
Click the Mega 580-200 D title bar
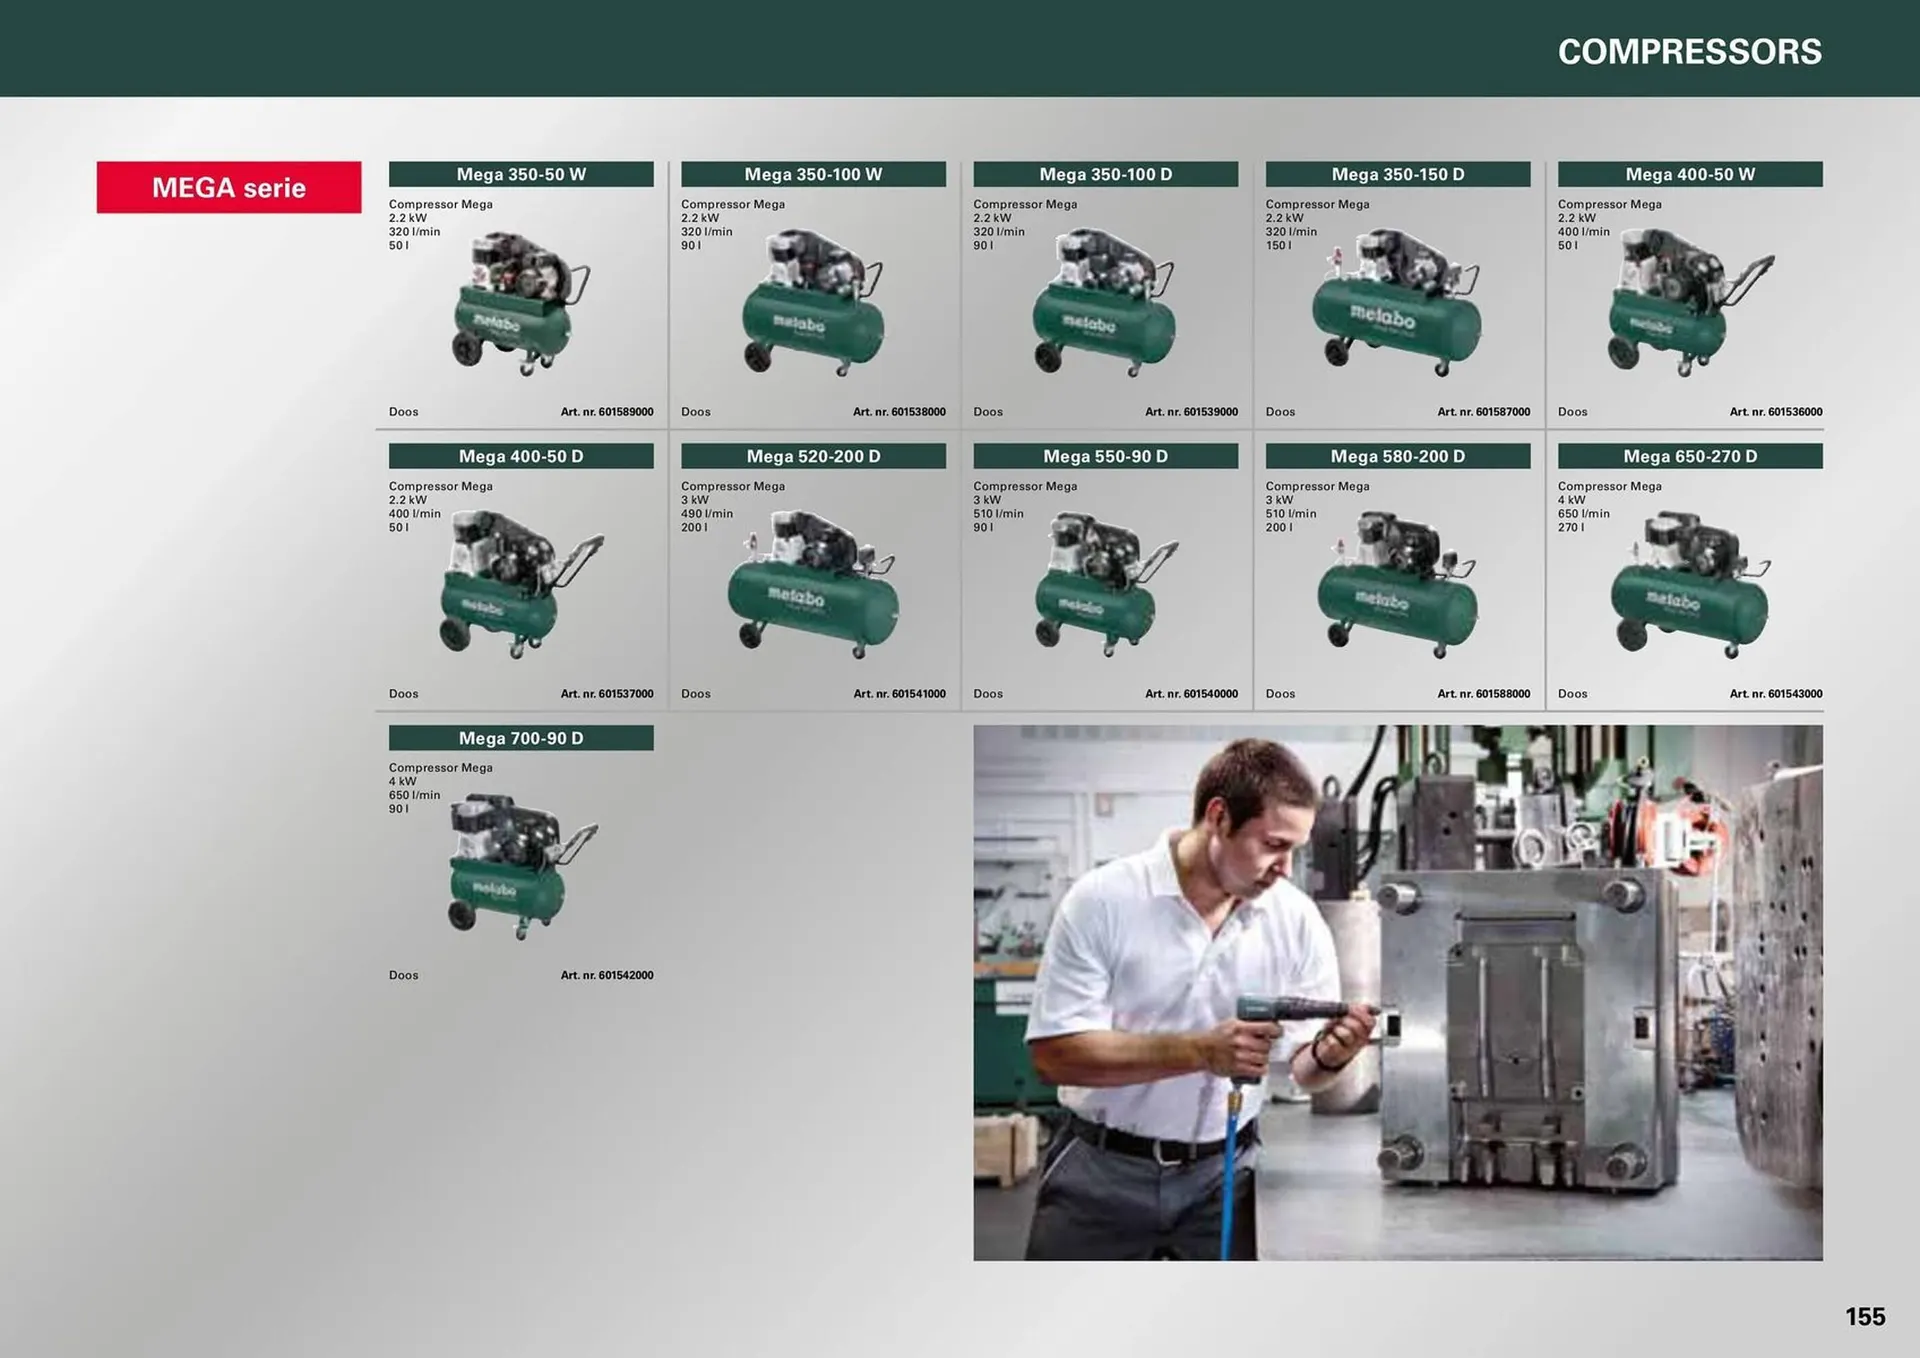[1397, 455]
